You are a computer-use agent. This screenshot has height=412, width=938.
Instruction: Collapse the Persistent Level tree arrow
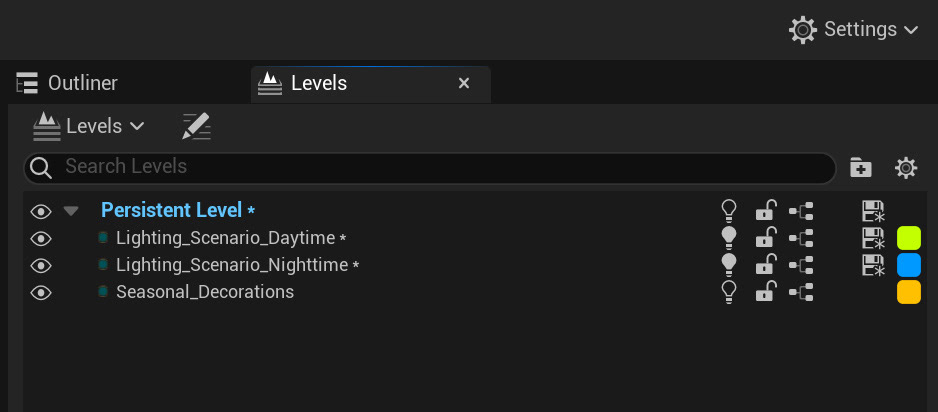pos(71,210)
